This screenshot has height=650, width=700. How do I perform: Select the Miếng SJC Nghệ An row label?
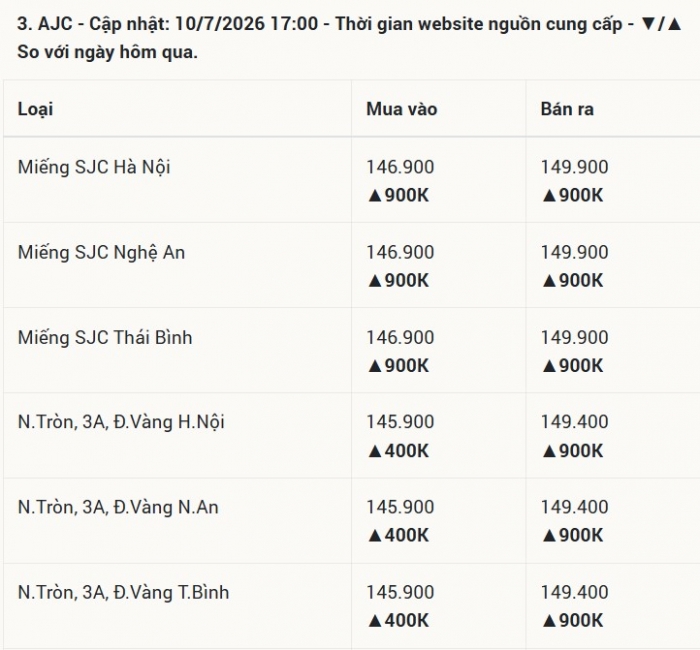click(x=101, y=253)
